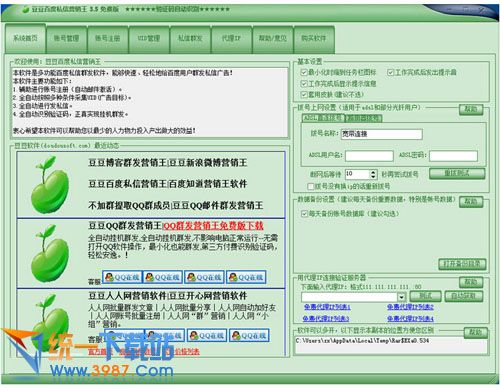Toggle 最小化时缩到任务栏图标 checkbox
The height and width of the screenshot is (385, 500).
click(x=304, y=72)
